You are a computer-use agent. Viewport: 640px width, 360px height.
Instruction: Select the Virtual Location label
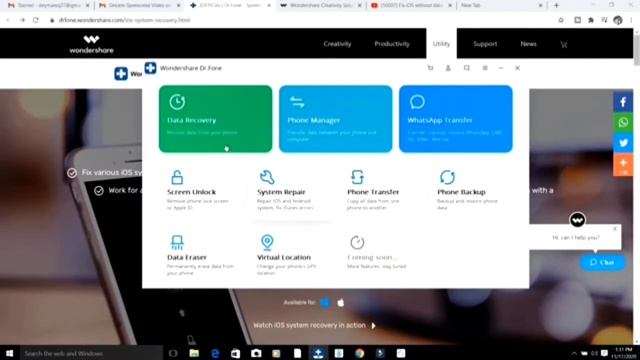[284, 257]
